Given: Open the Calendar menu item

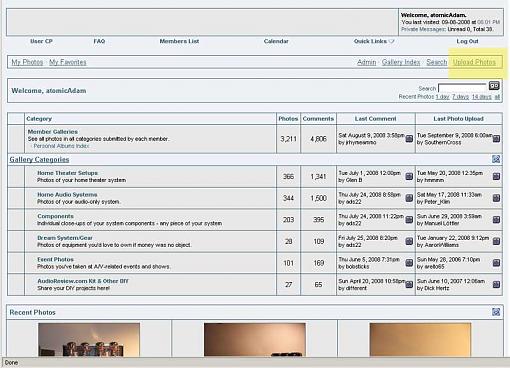Looking at the screenshot, I should (x=276, y=41).
